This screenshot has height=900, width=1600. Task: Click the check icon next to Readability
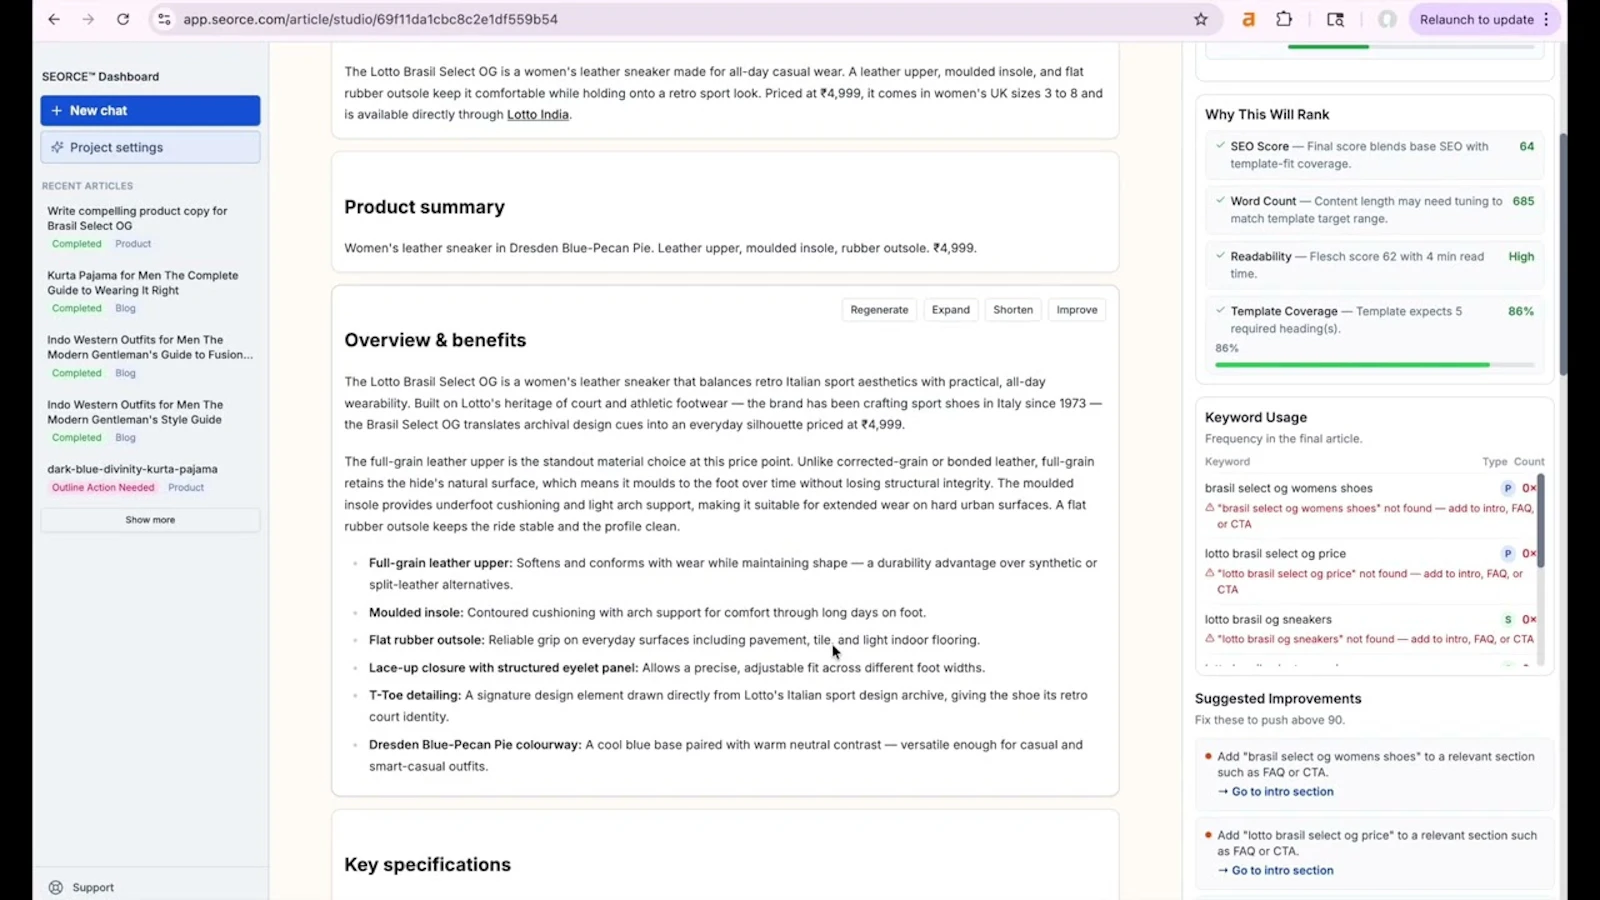click(1220, 255)
